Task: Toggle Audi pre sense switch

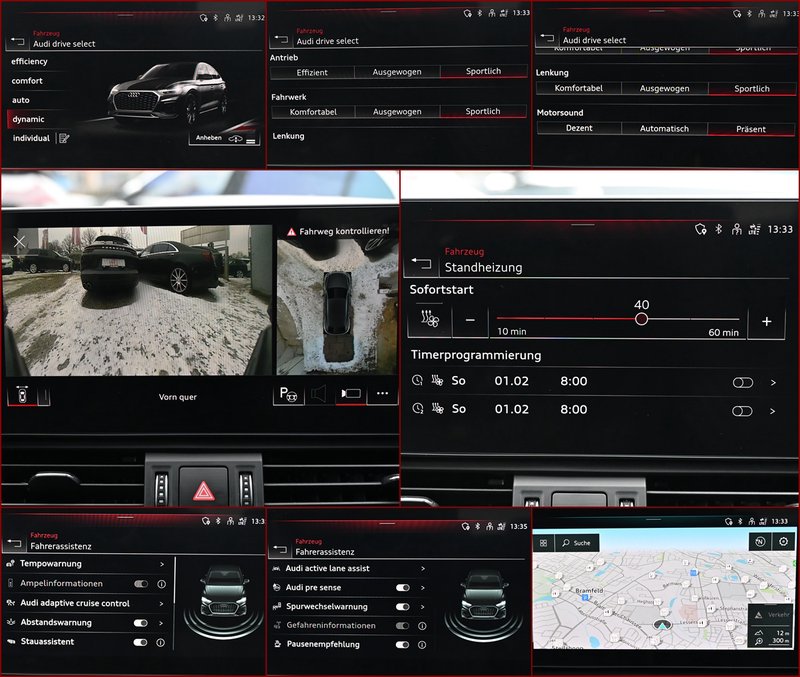Action: [402, 587]
